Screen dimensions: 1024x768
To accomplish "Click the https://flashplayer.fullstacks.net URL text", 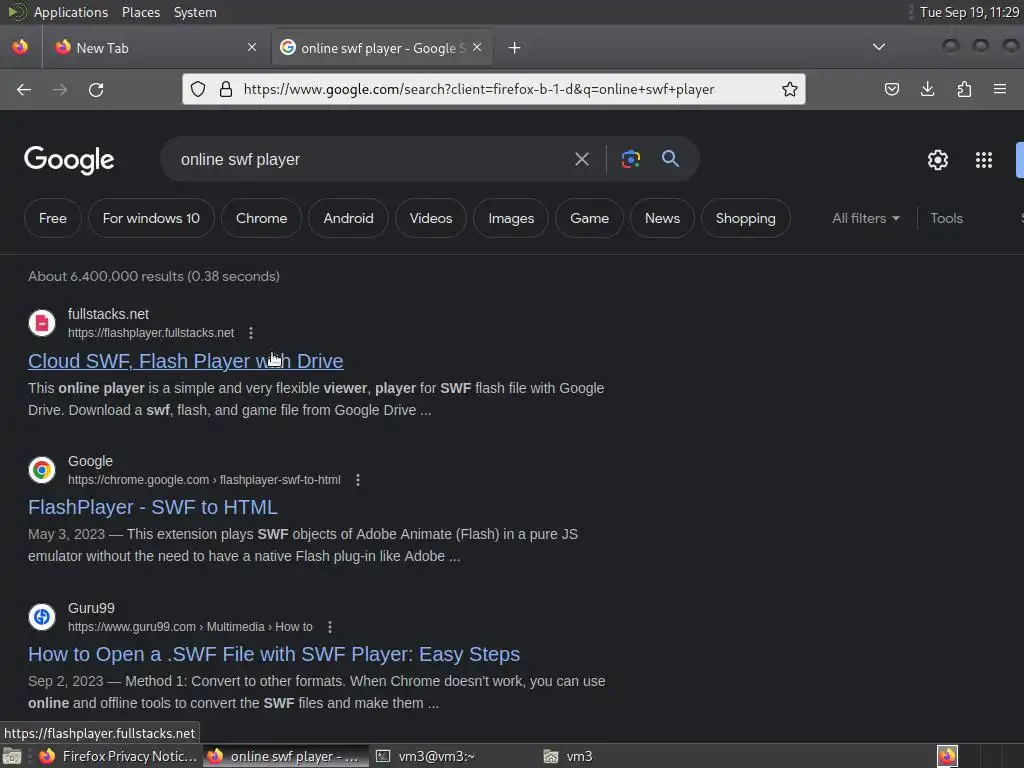I will [x=151, y=333].
